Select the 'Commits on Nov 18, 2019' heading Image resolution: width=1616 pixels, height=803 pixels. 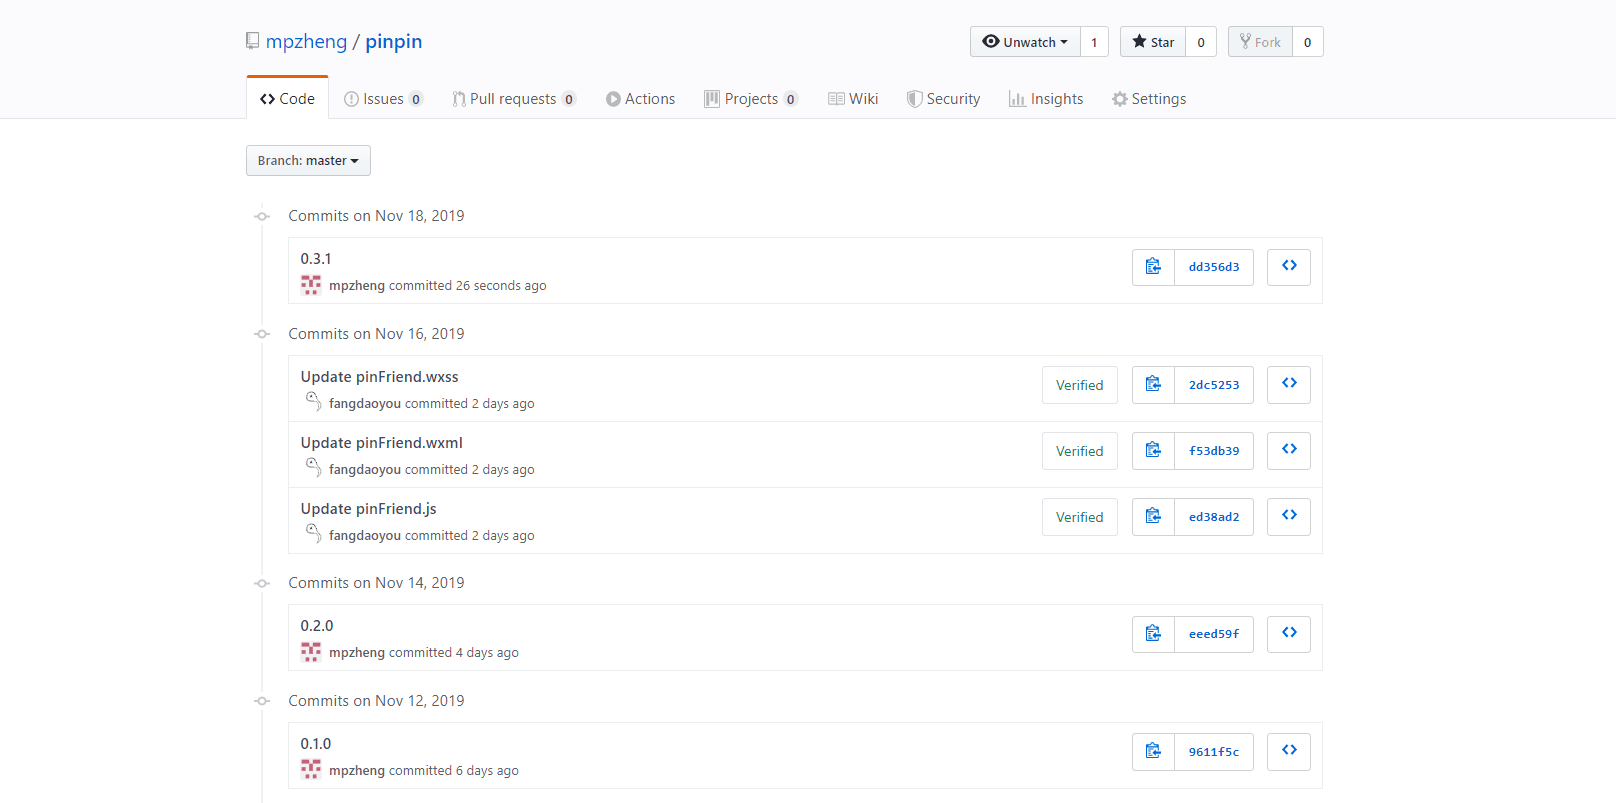[376, 216]
